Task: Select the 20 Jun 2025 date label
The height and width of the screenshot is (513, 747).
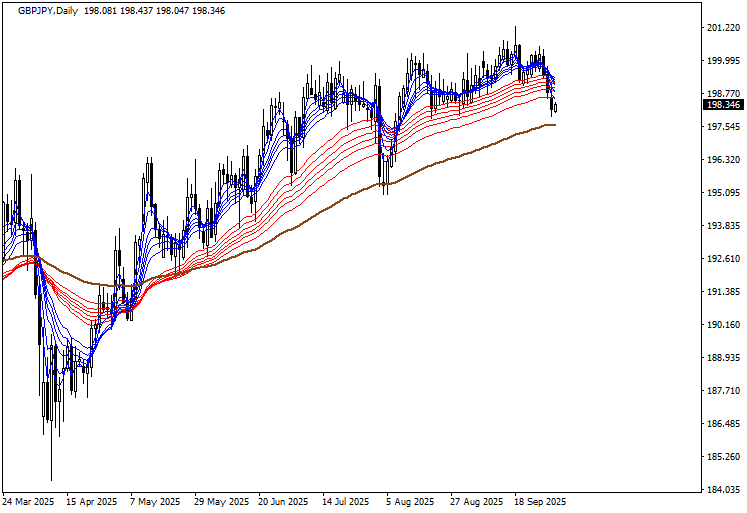Action: click(x=283, y=501)
